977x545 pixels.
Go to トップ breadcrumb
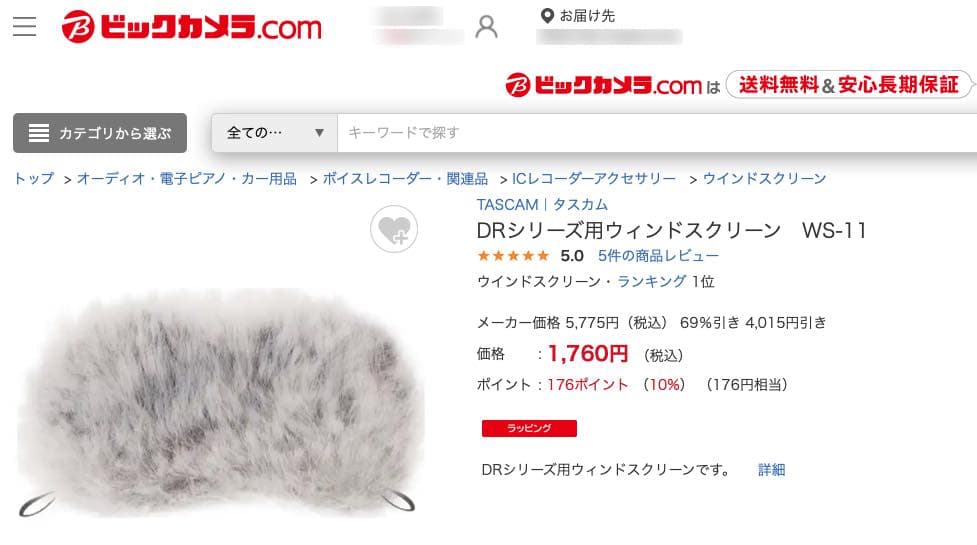(34, 179)
